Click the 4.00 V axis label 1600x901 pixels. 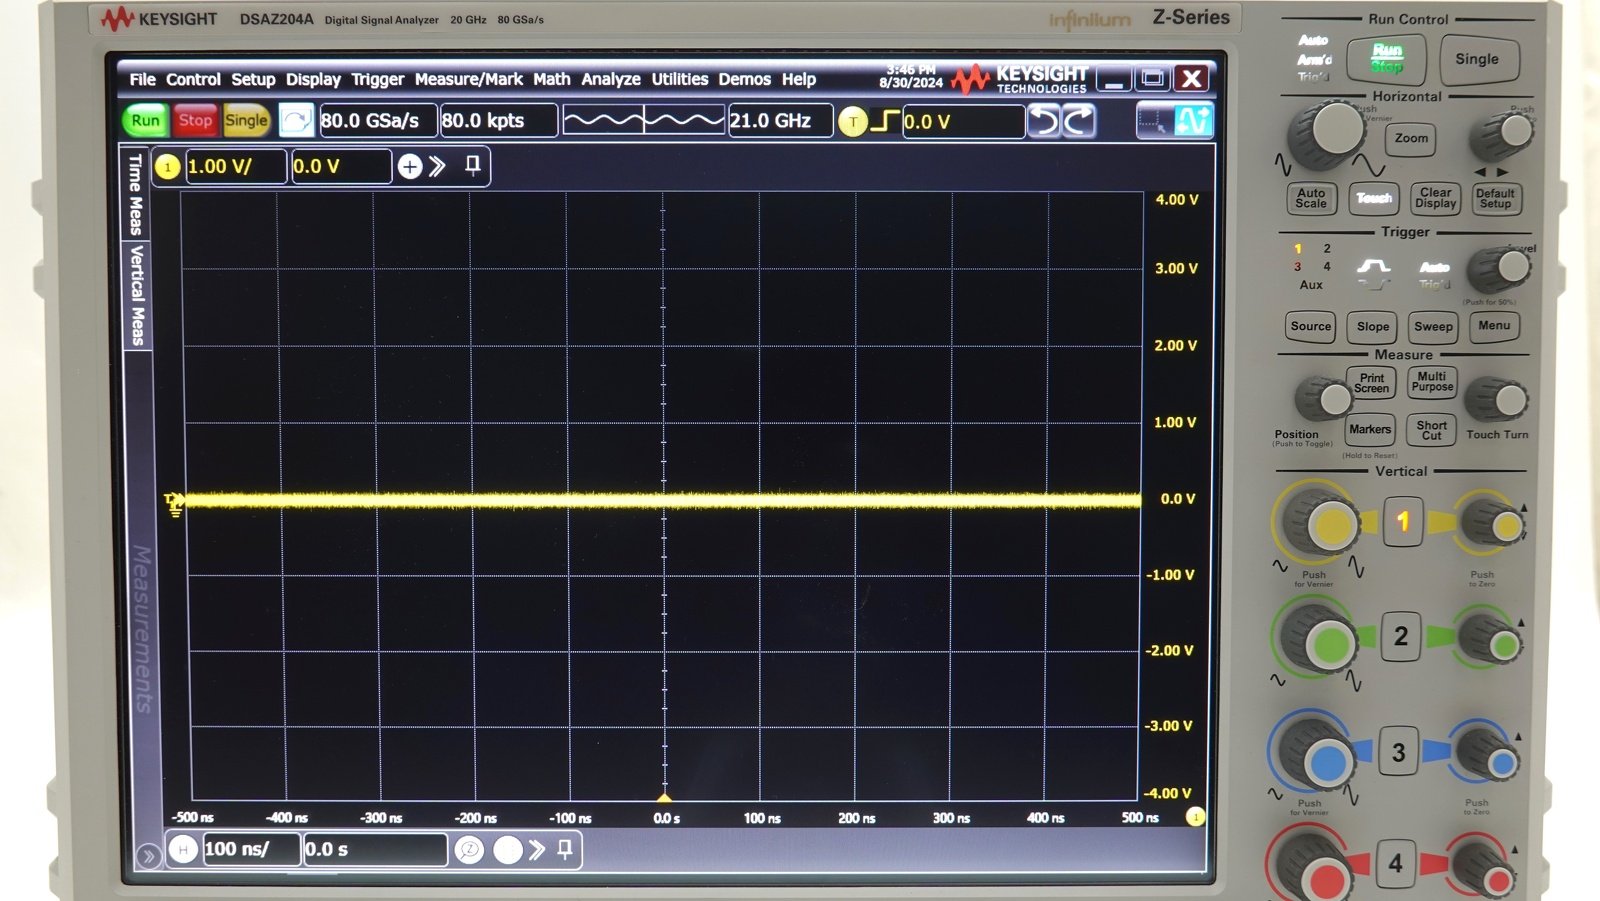(x=1177, y=199)
